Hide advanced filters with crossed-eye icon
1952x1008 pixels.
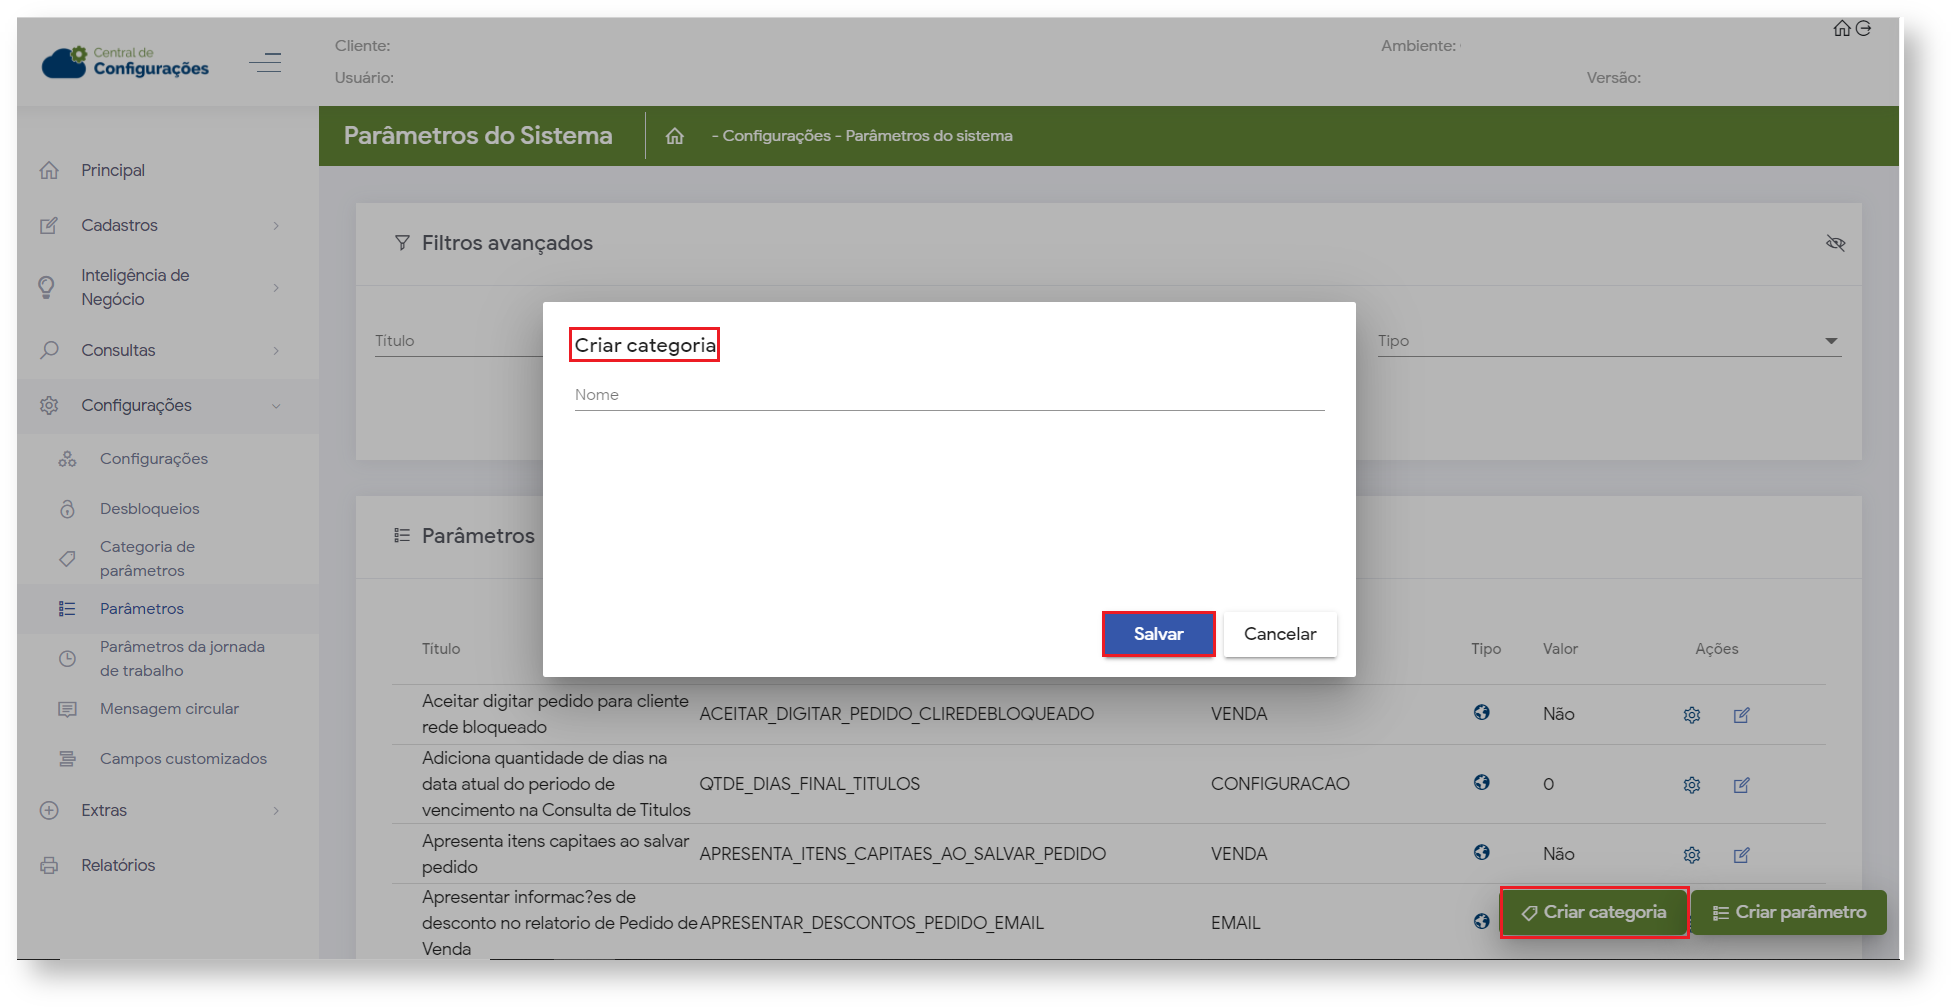[1835, 243]
